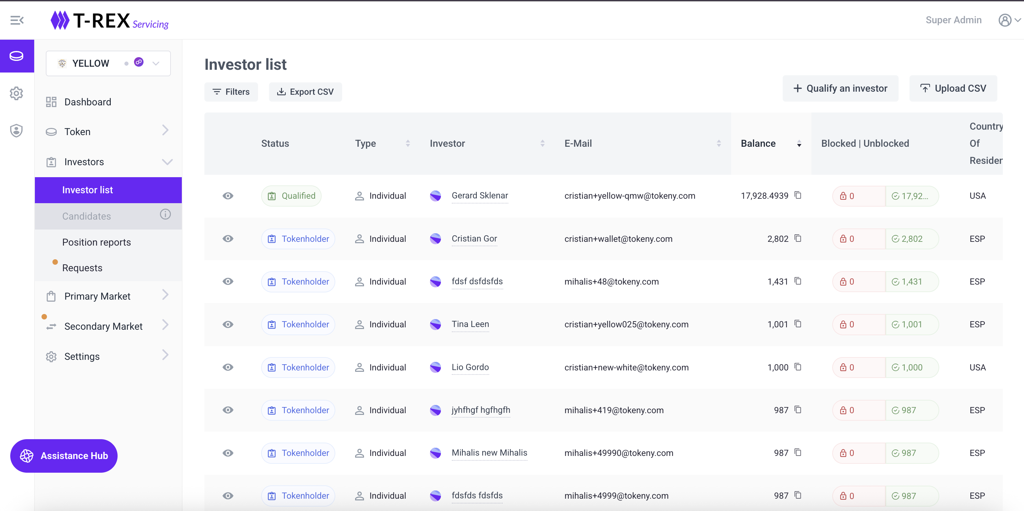Copy Gerard Sklenar's balance value
Screen dimensions: 1024x511
click(798, 196)
